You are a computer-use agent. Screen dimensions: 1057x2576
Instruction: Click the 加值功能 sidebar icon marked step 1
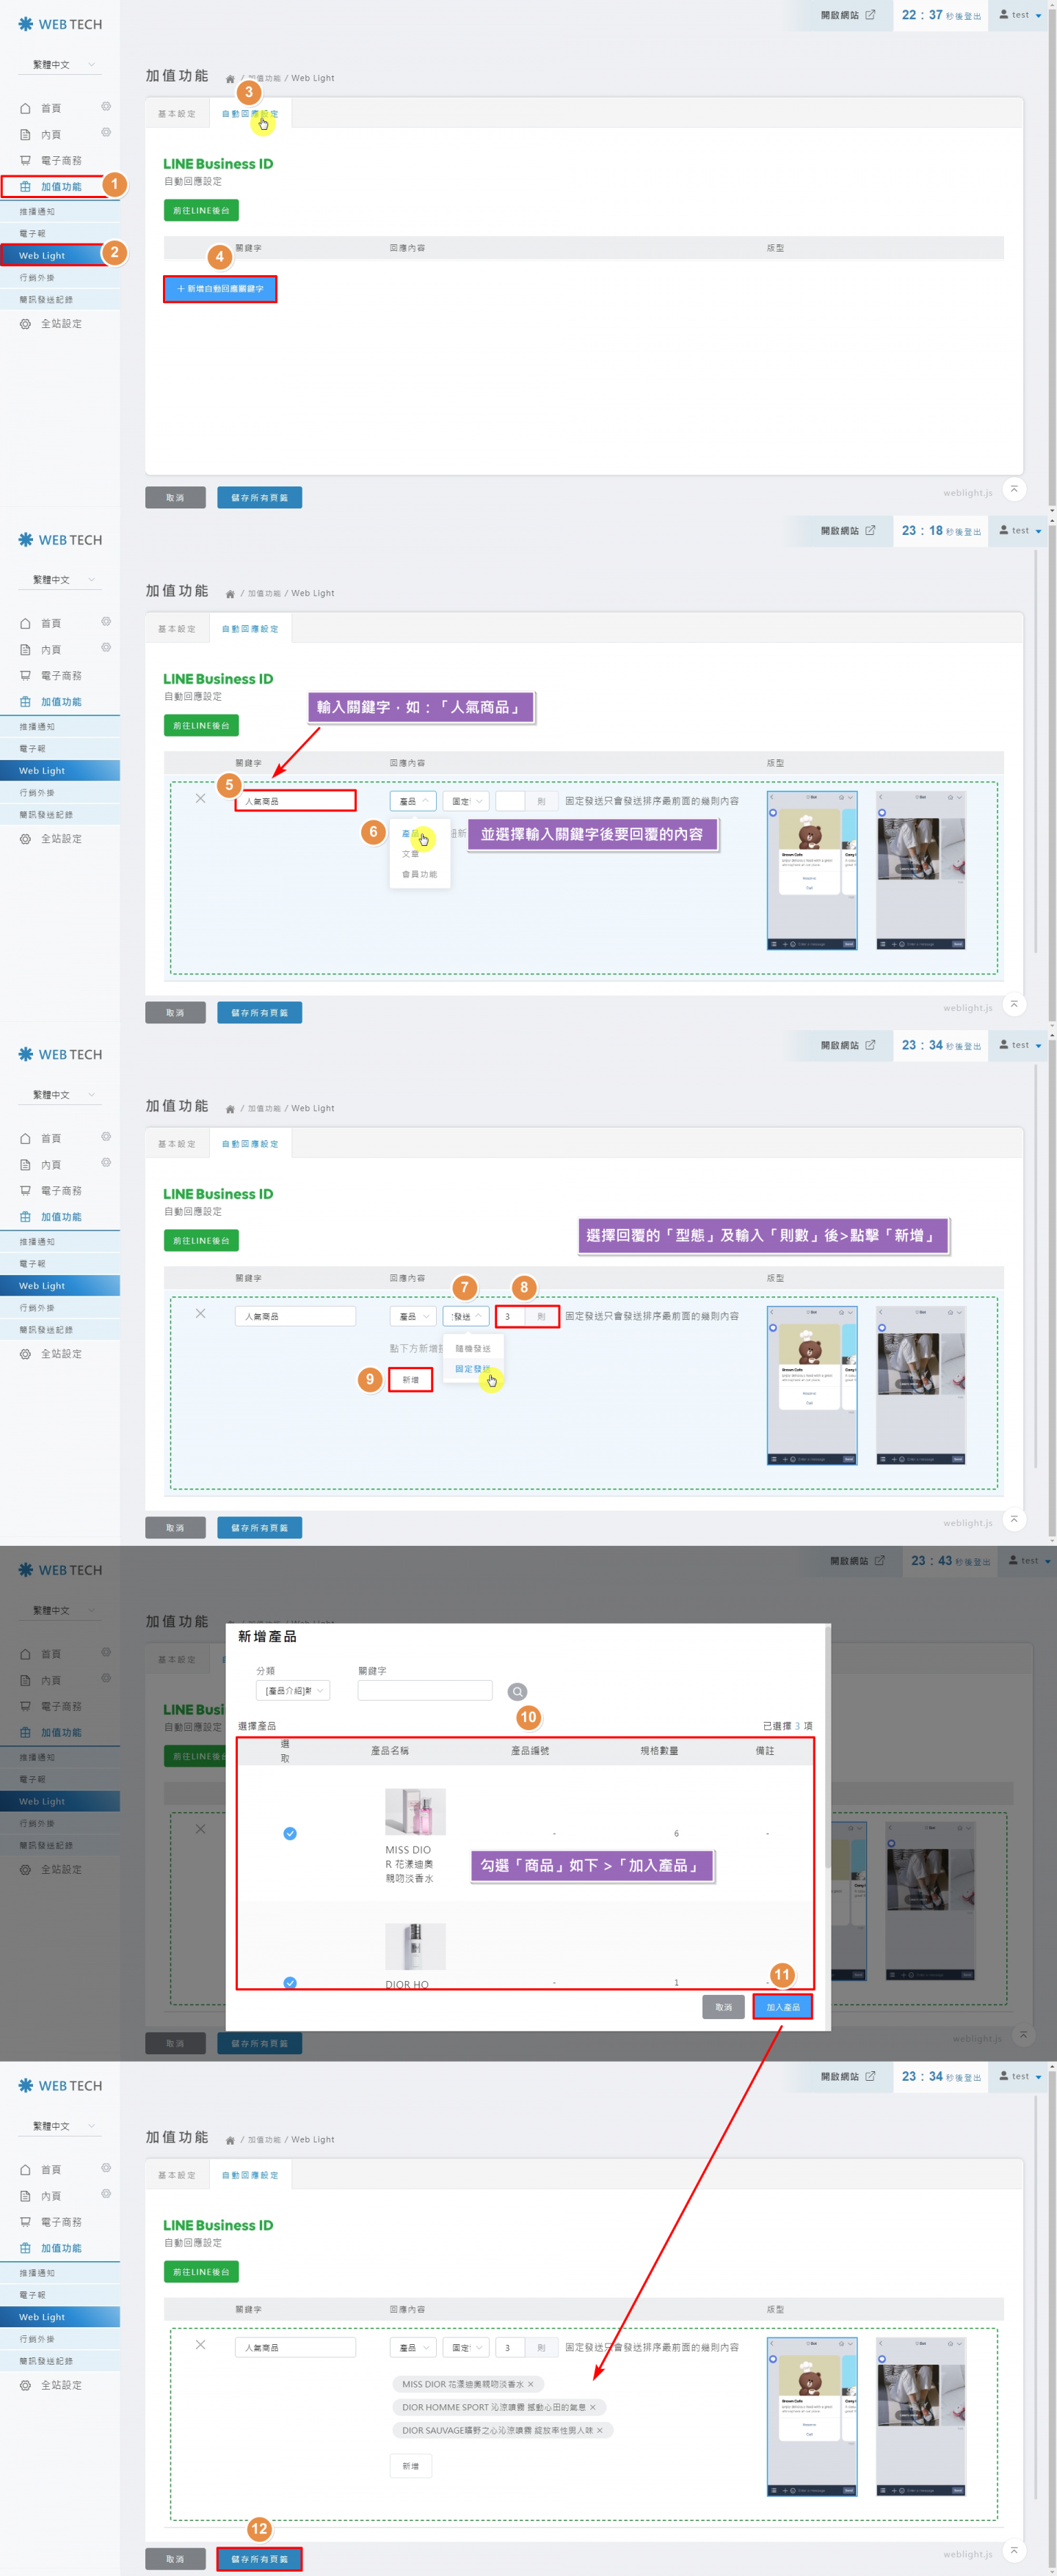pyautogui.click(x=26, y=187)
